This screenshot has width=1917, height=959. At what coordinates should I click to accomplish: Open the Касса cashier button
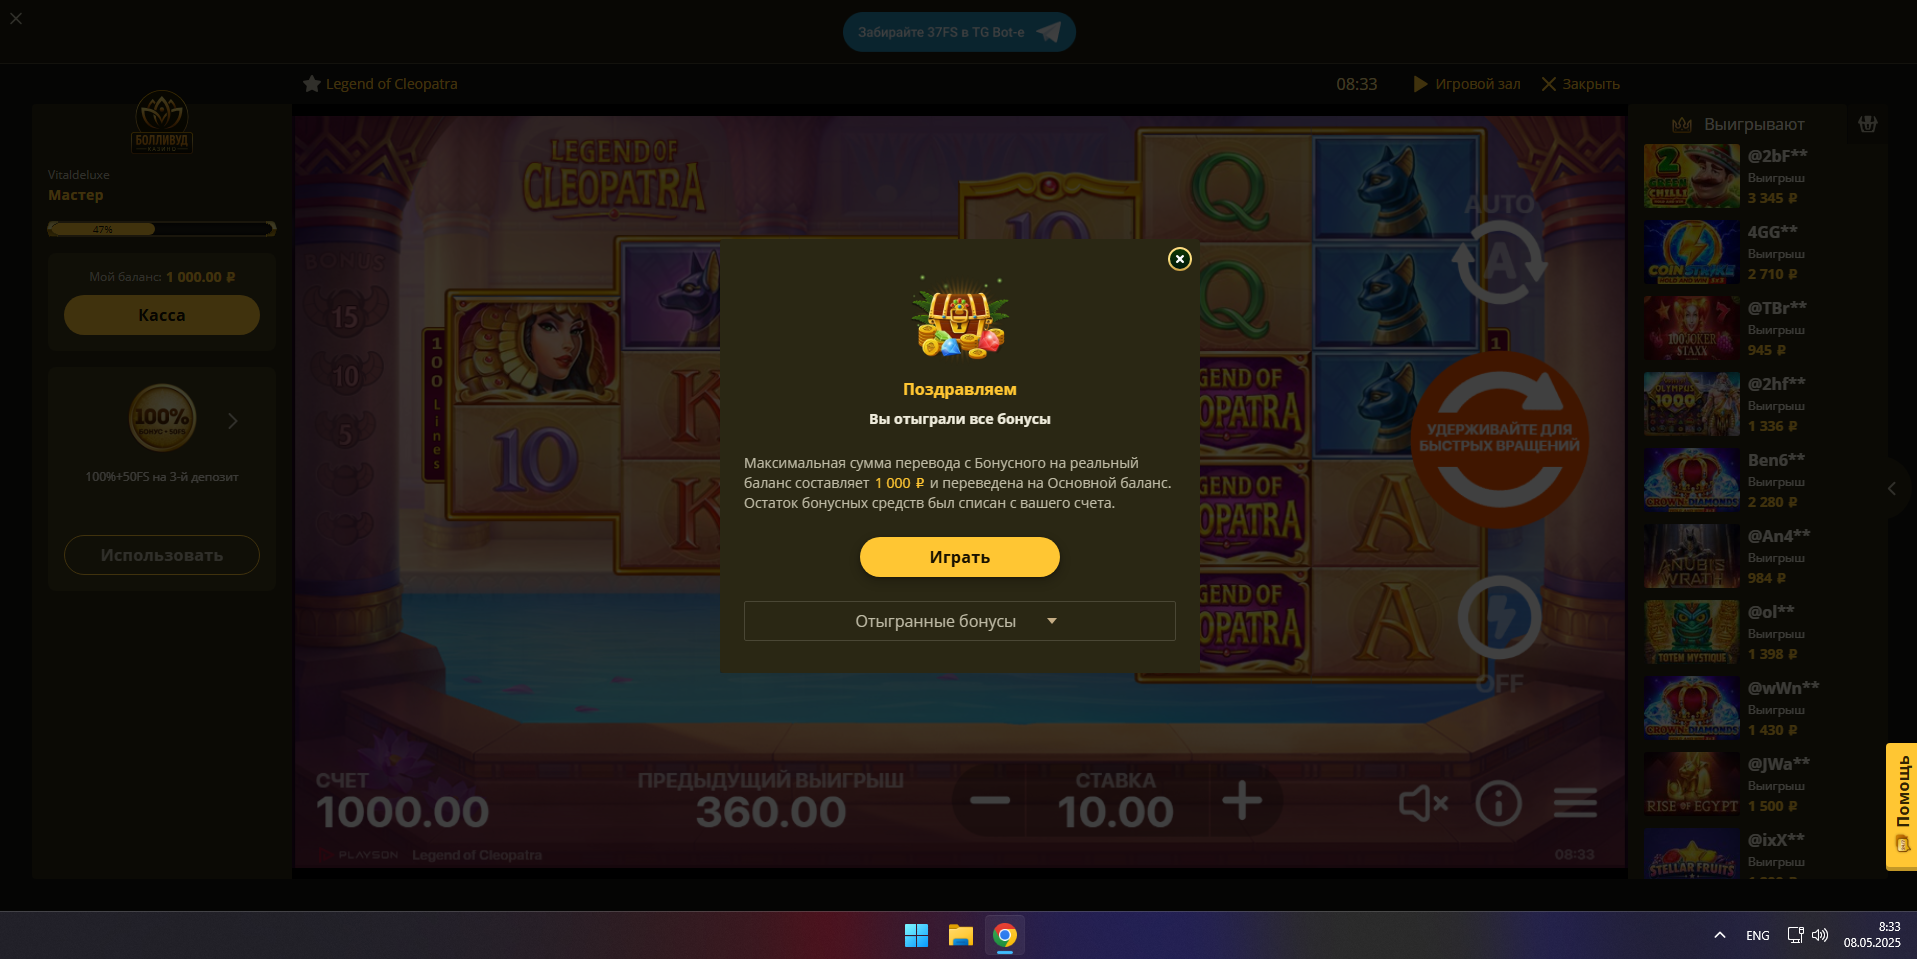[162, 315]
